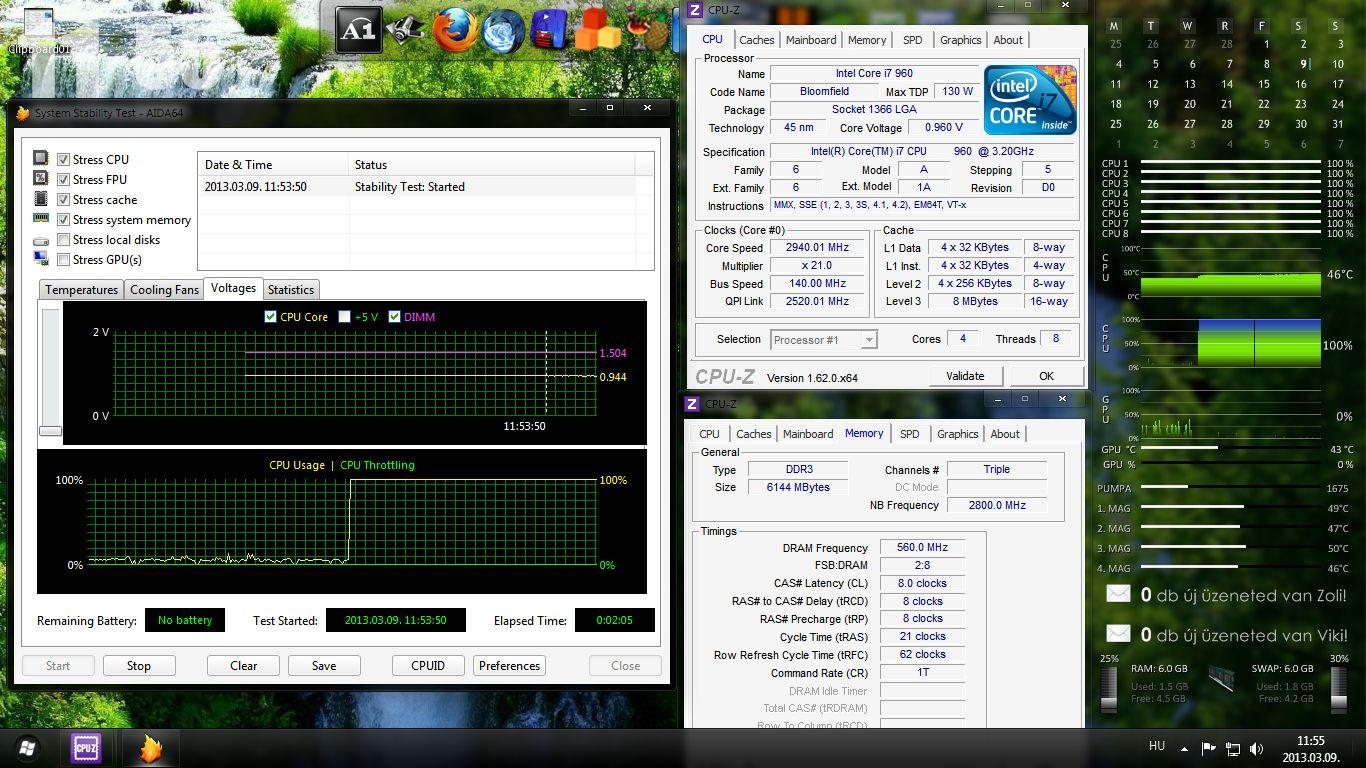Click the RAM module icon in the sidebar gadget
This screenshot has height=768, width=1366.
[x=1220, y=678]
